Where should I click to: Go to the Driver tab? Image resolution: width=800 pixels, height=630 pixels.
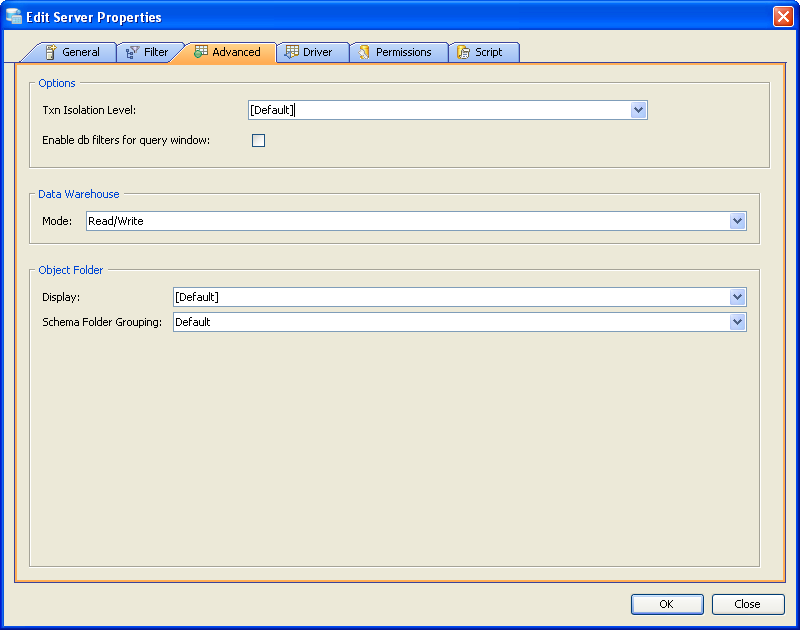click(313, 52)
